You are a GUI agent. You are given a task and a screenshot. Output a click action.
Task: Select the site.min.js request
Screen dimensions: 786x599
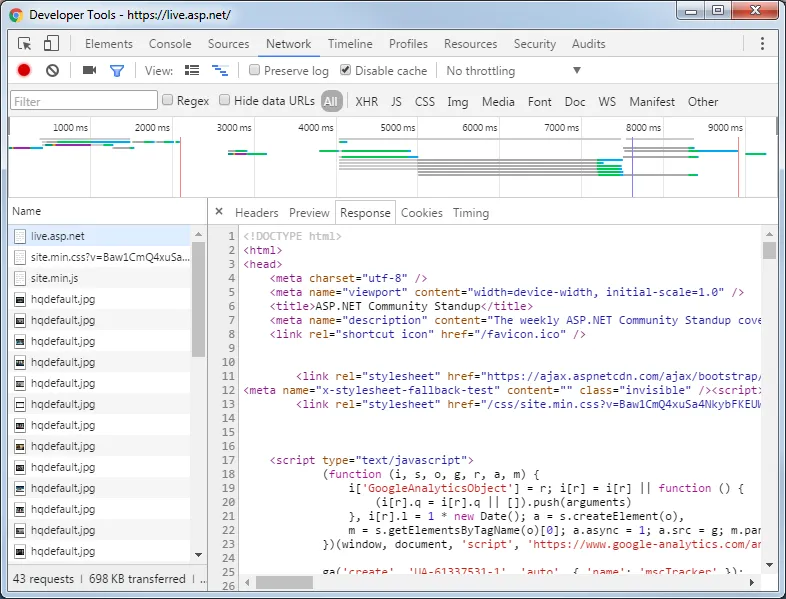pyautogui.click(x=54, y=278)
